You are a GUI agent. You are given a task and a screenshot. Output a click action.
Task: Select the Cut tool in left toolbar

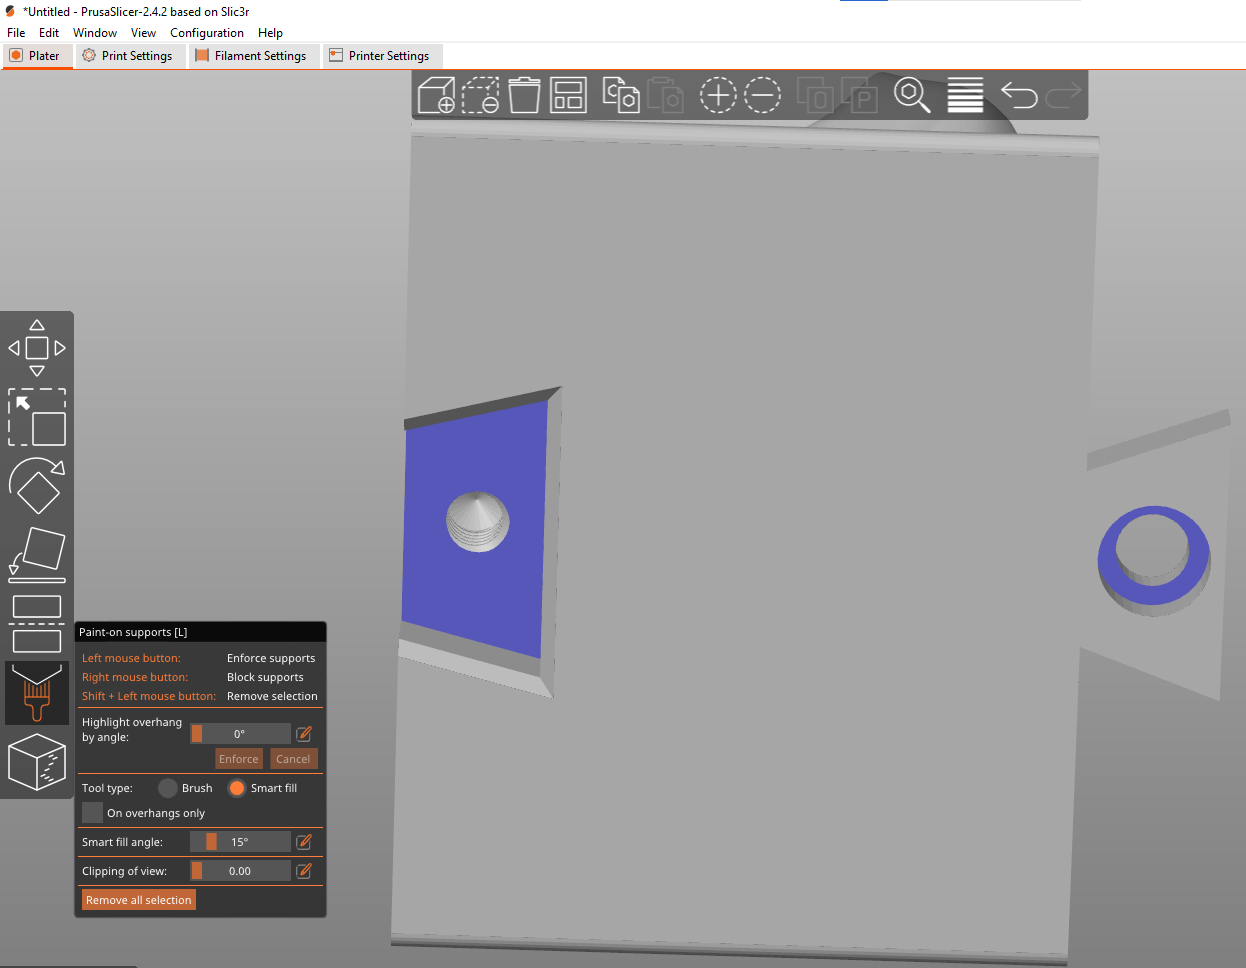tap(37, 624)
